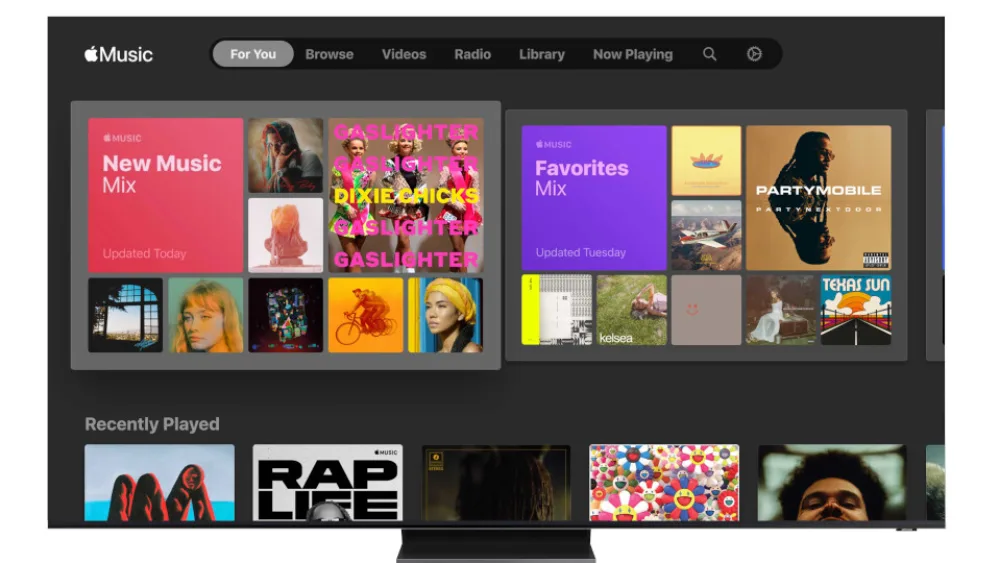Viewport: 1000px width, 563px height.
Task: Open the woman in white dress album cover
Action: 781,310
